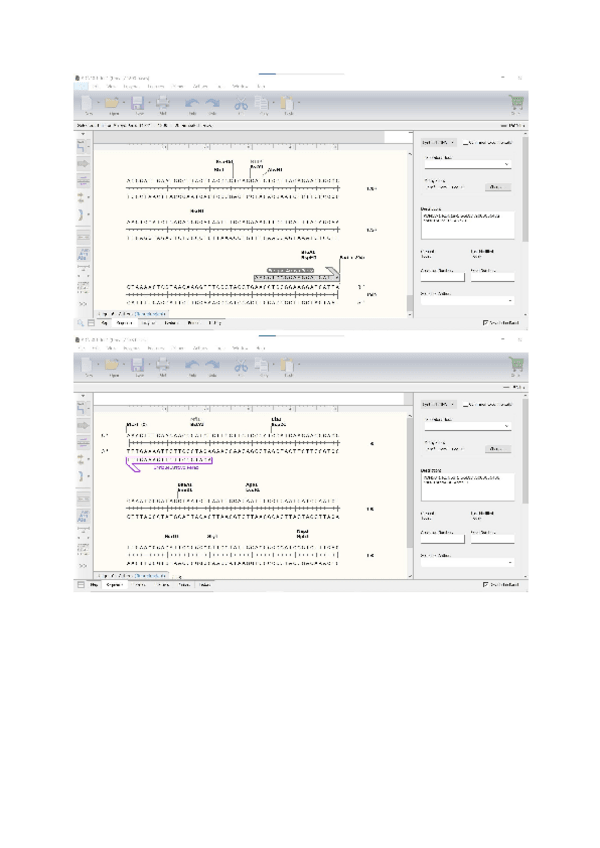Switch to Map tab in upper window

pos(104,323)
